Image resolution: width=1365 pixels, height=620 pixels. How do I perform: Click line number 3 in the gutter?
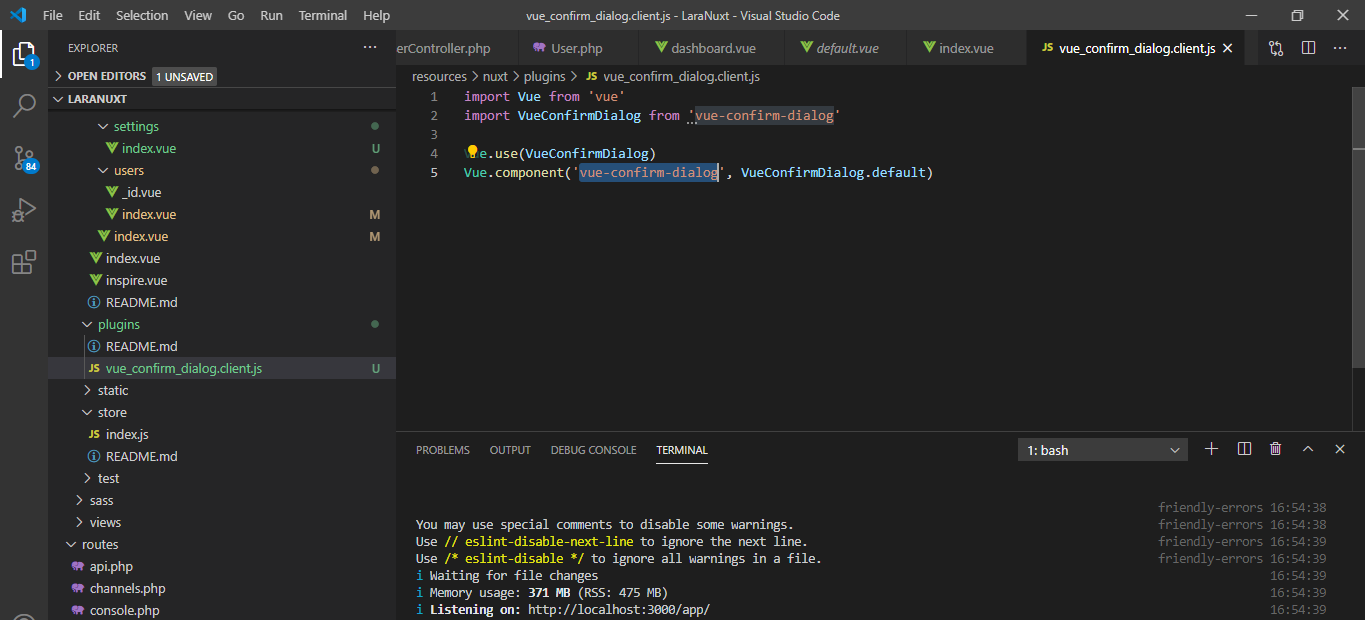coord(433,134)
